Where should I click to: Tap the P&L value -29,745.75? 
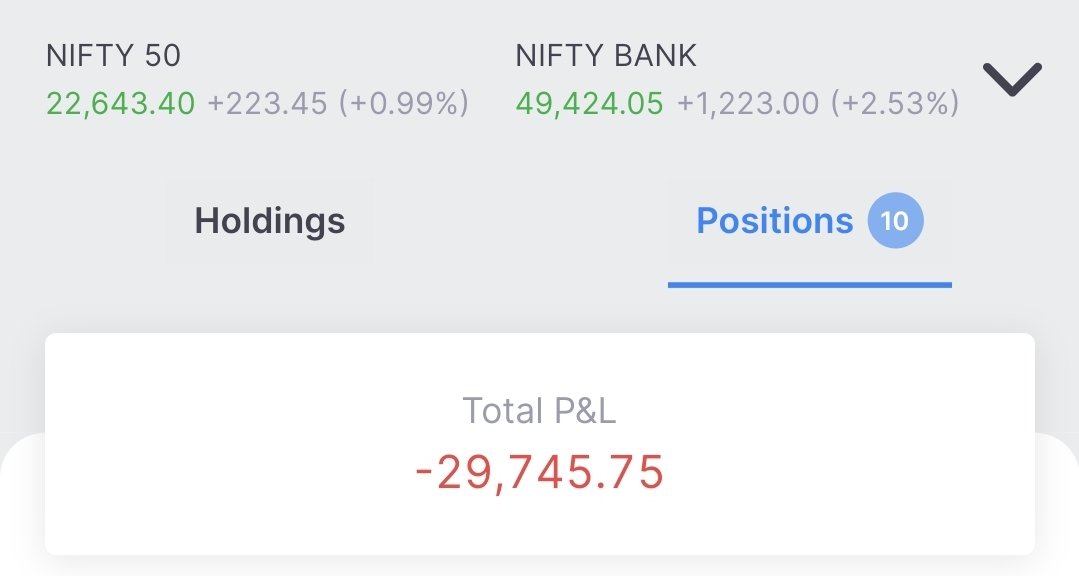pyautogui.click(x=540, y=473)
